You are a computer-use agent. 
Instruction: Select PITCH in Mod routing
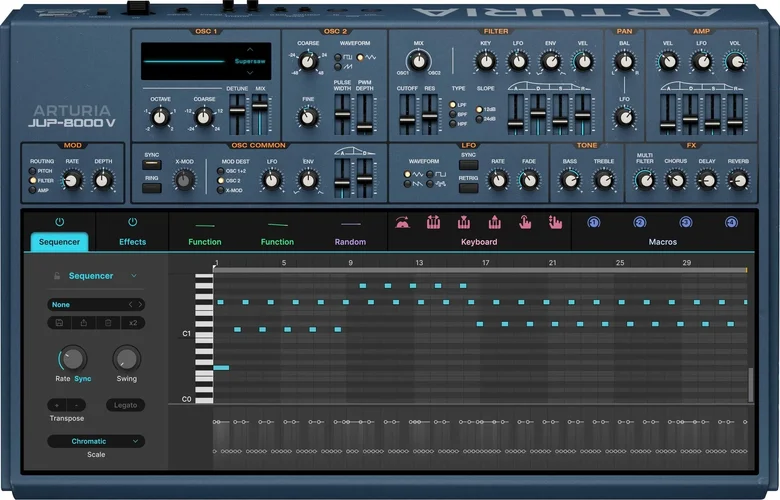point(33,171)
